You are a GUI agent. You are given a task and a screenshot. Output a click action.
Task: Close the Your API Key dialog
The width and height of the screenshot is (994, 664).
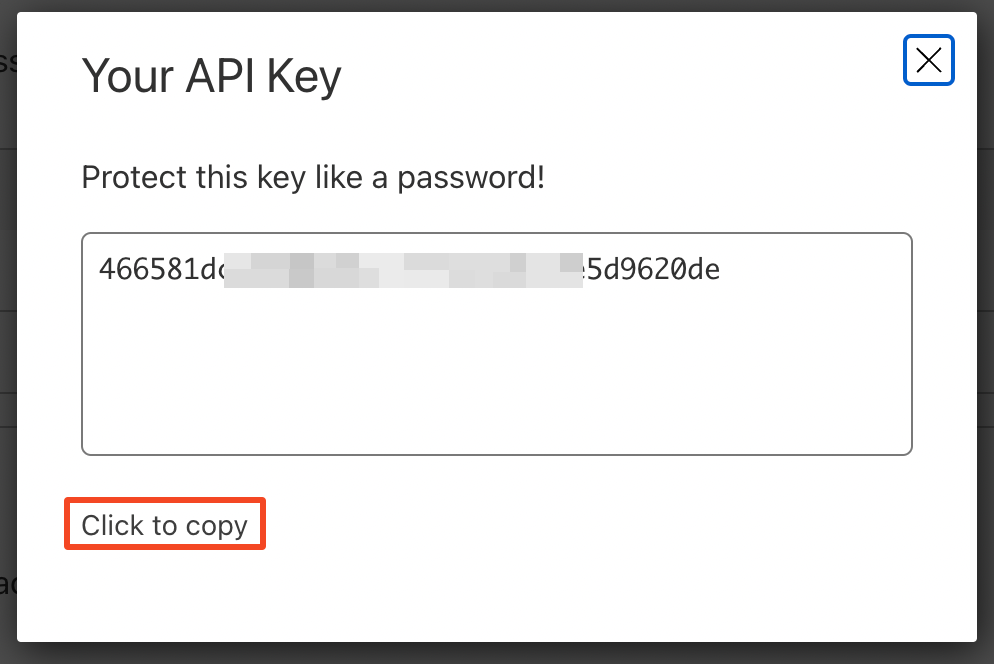tap(929, 60)
